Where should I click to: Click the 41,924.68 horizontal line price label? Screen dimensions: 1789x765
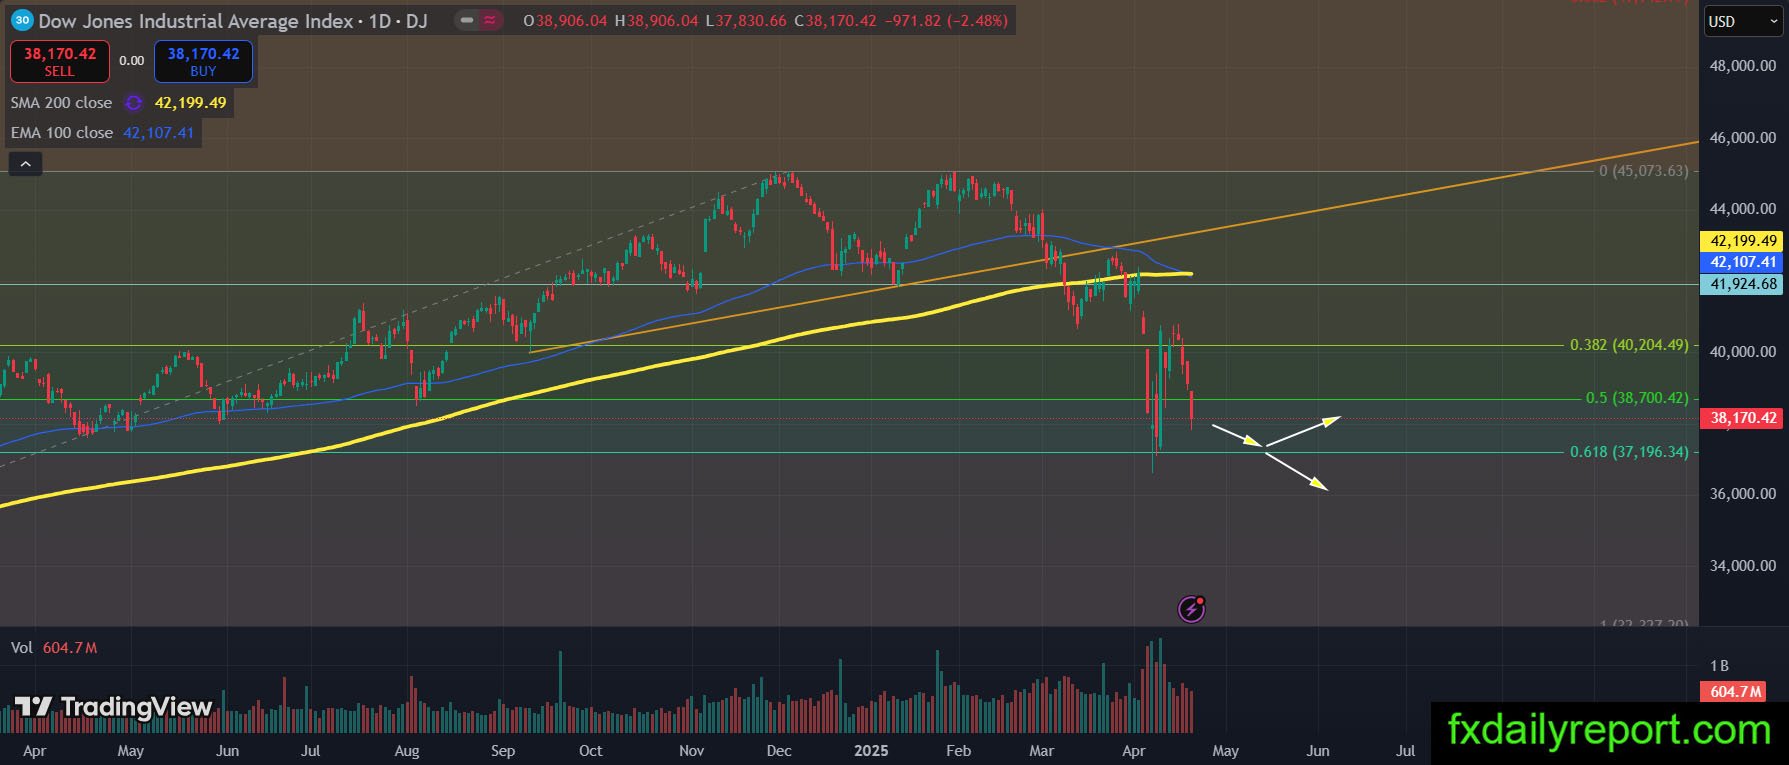pyautogui.click(x=1743, y=284)
